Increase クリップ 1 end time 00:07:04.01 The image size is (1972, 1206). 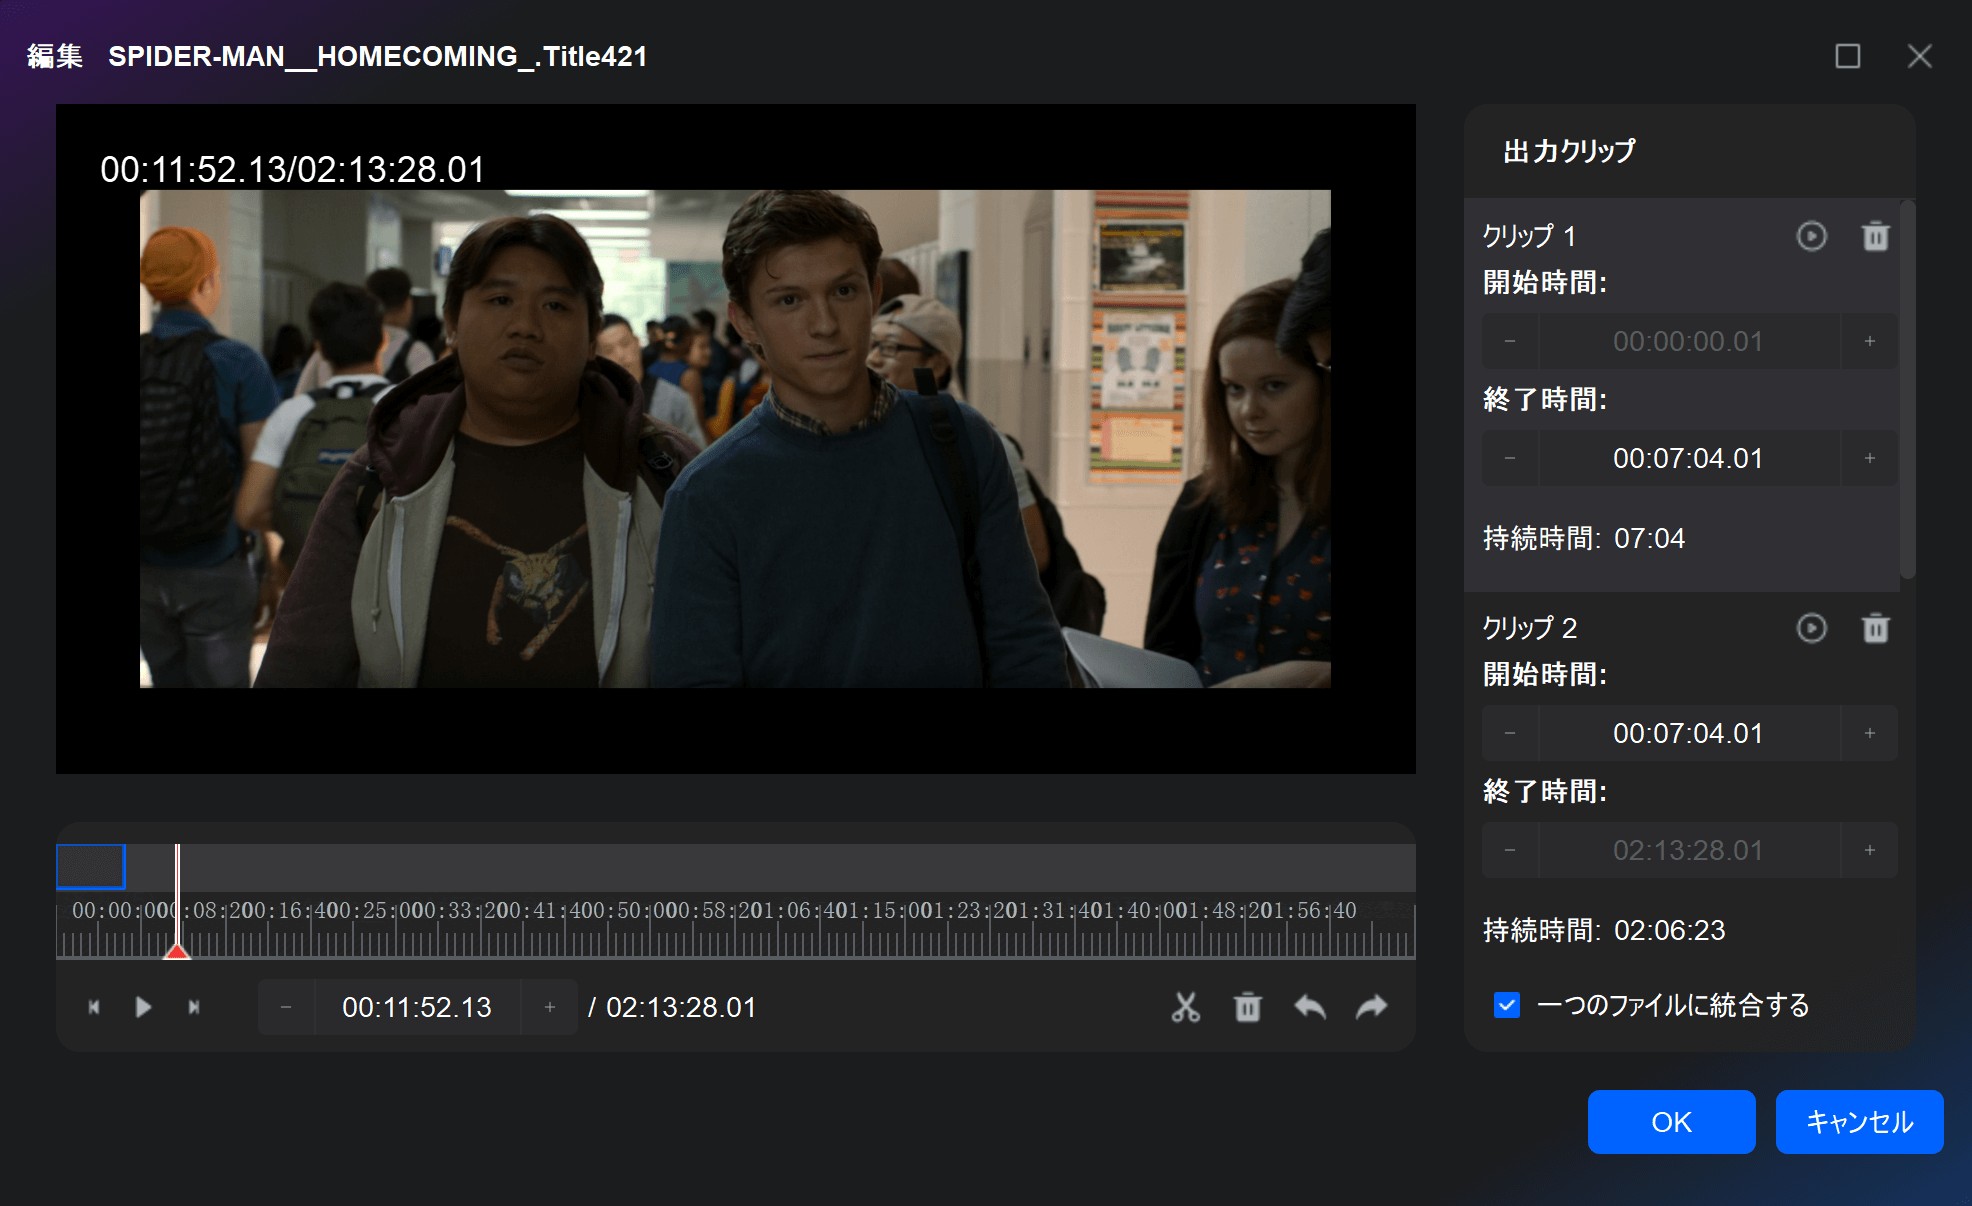[x=1870, y=458]
